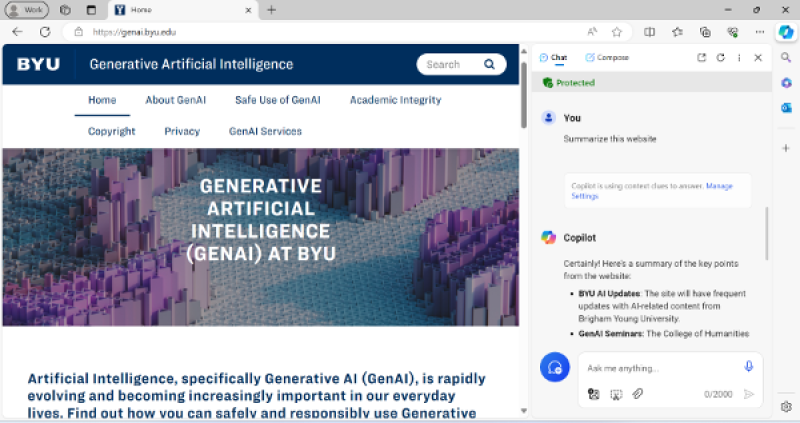
Task: Customize sidebar with plus icon
Action: point(786,148)
